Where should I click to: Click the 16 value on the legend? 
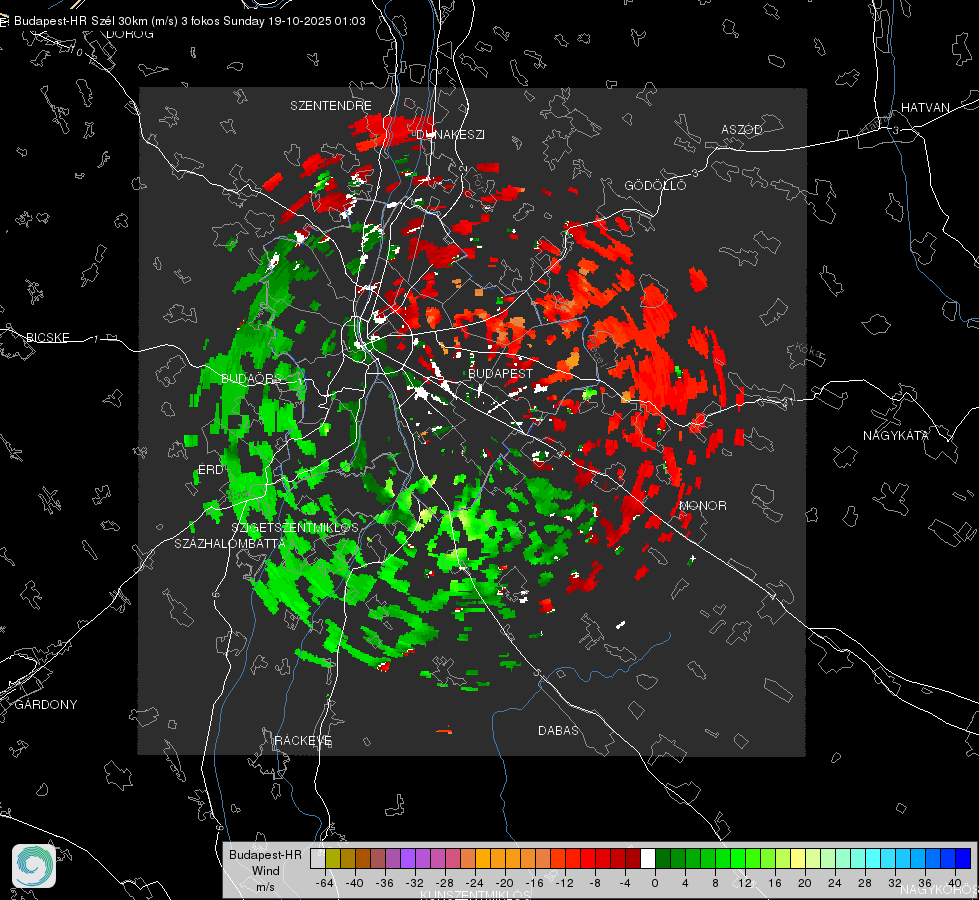[775, 883]
